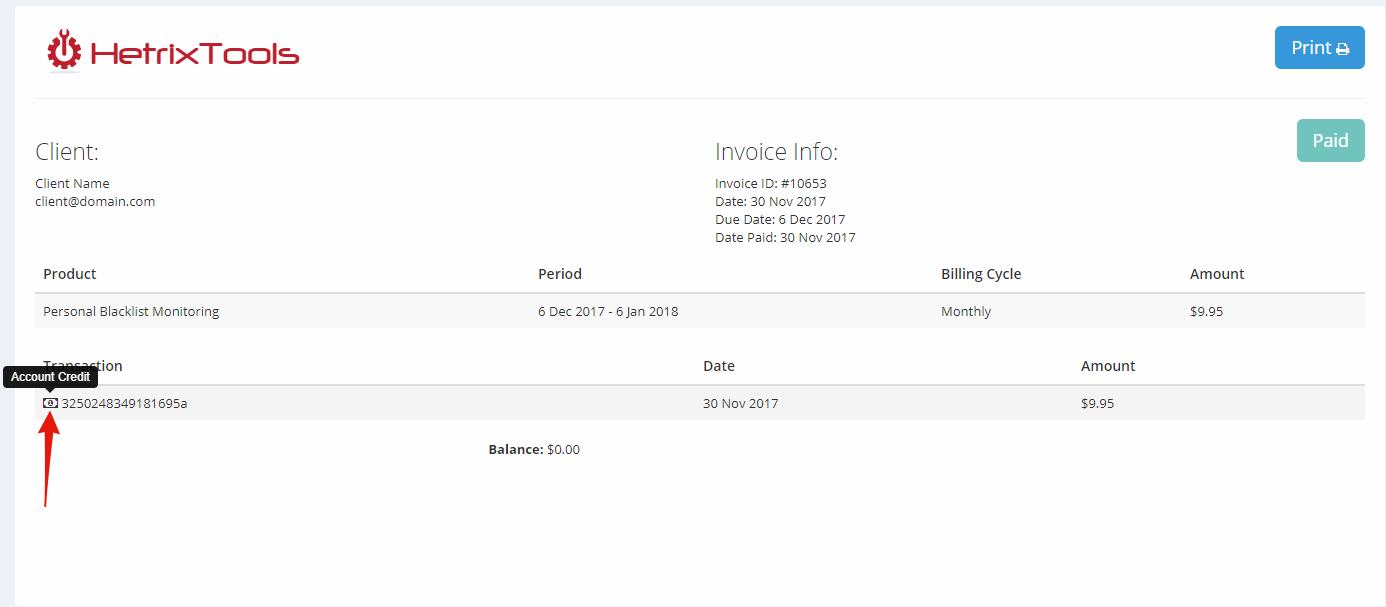Select the client@domain.com email text

point(95,201)
